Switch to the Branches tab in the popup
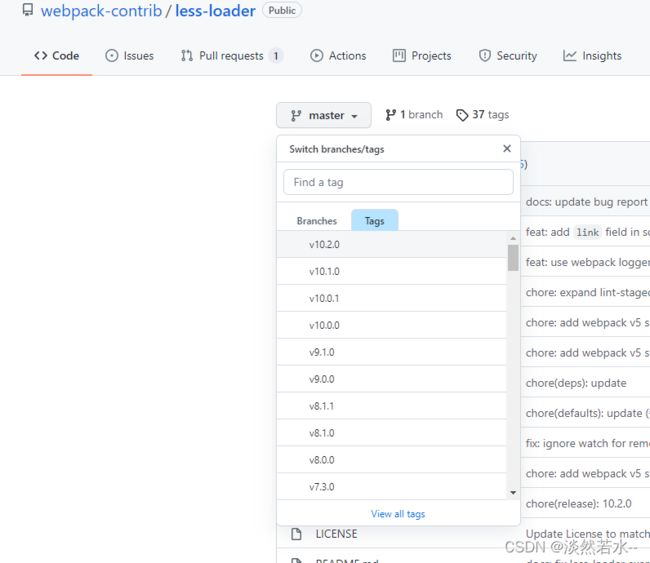This screenshot has height=563, width=650. [x=317, y=221]
